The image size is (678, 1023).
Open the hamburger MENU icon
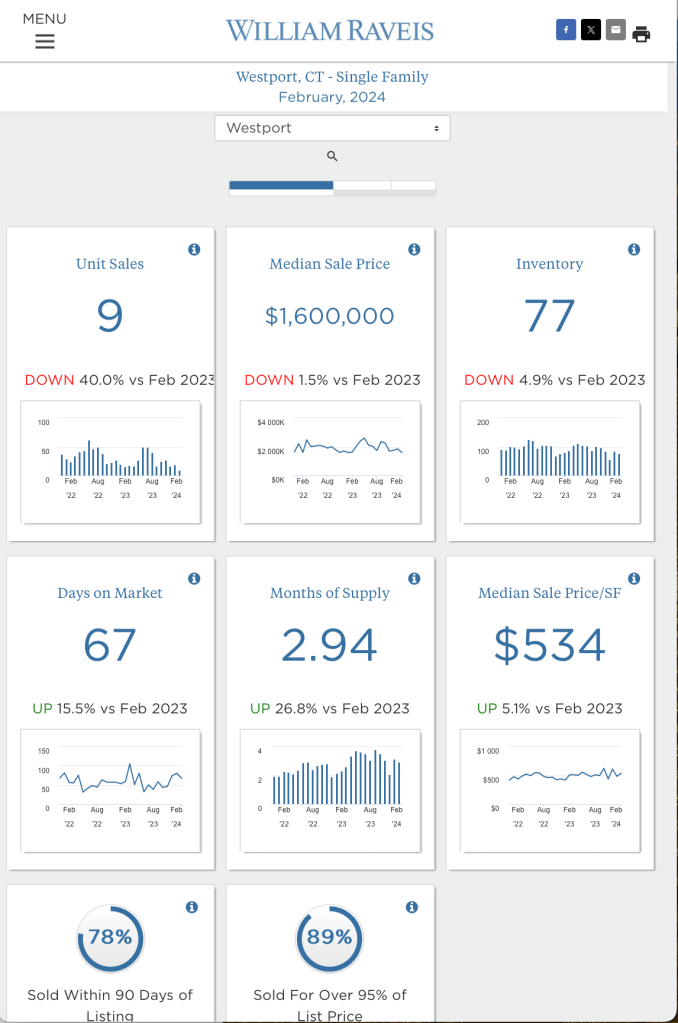click(x=45, y=41)
